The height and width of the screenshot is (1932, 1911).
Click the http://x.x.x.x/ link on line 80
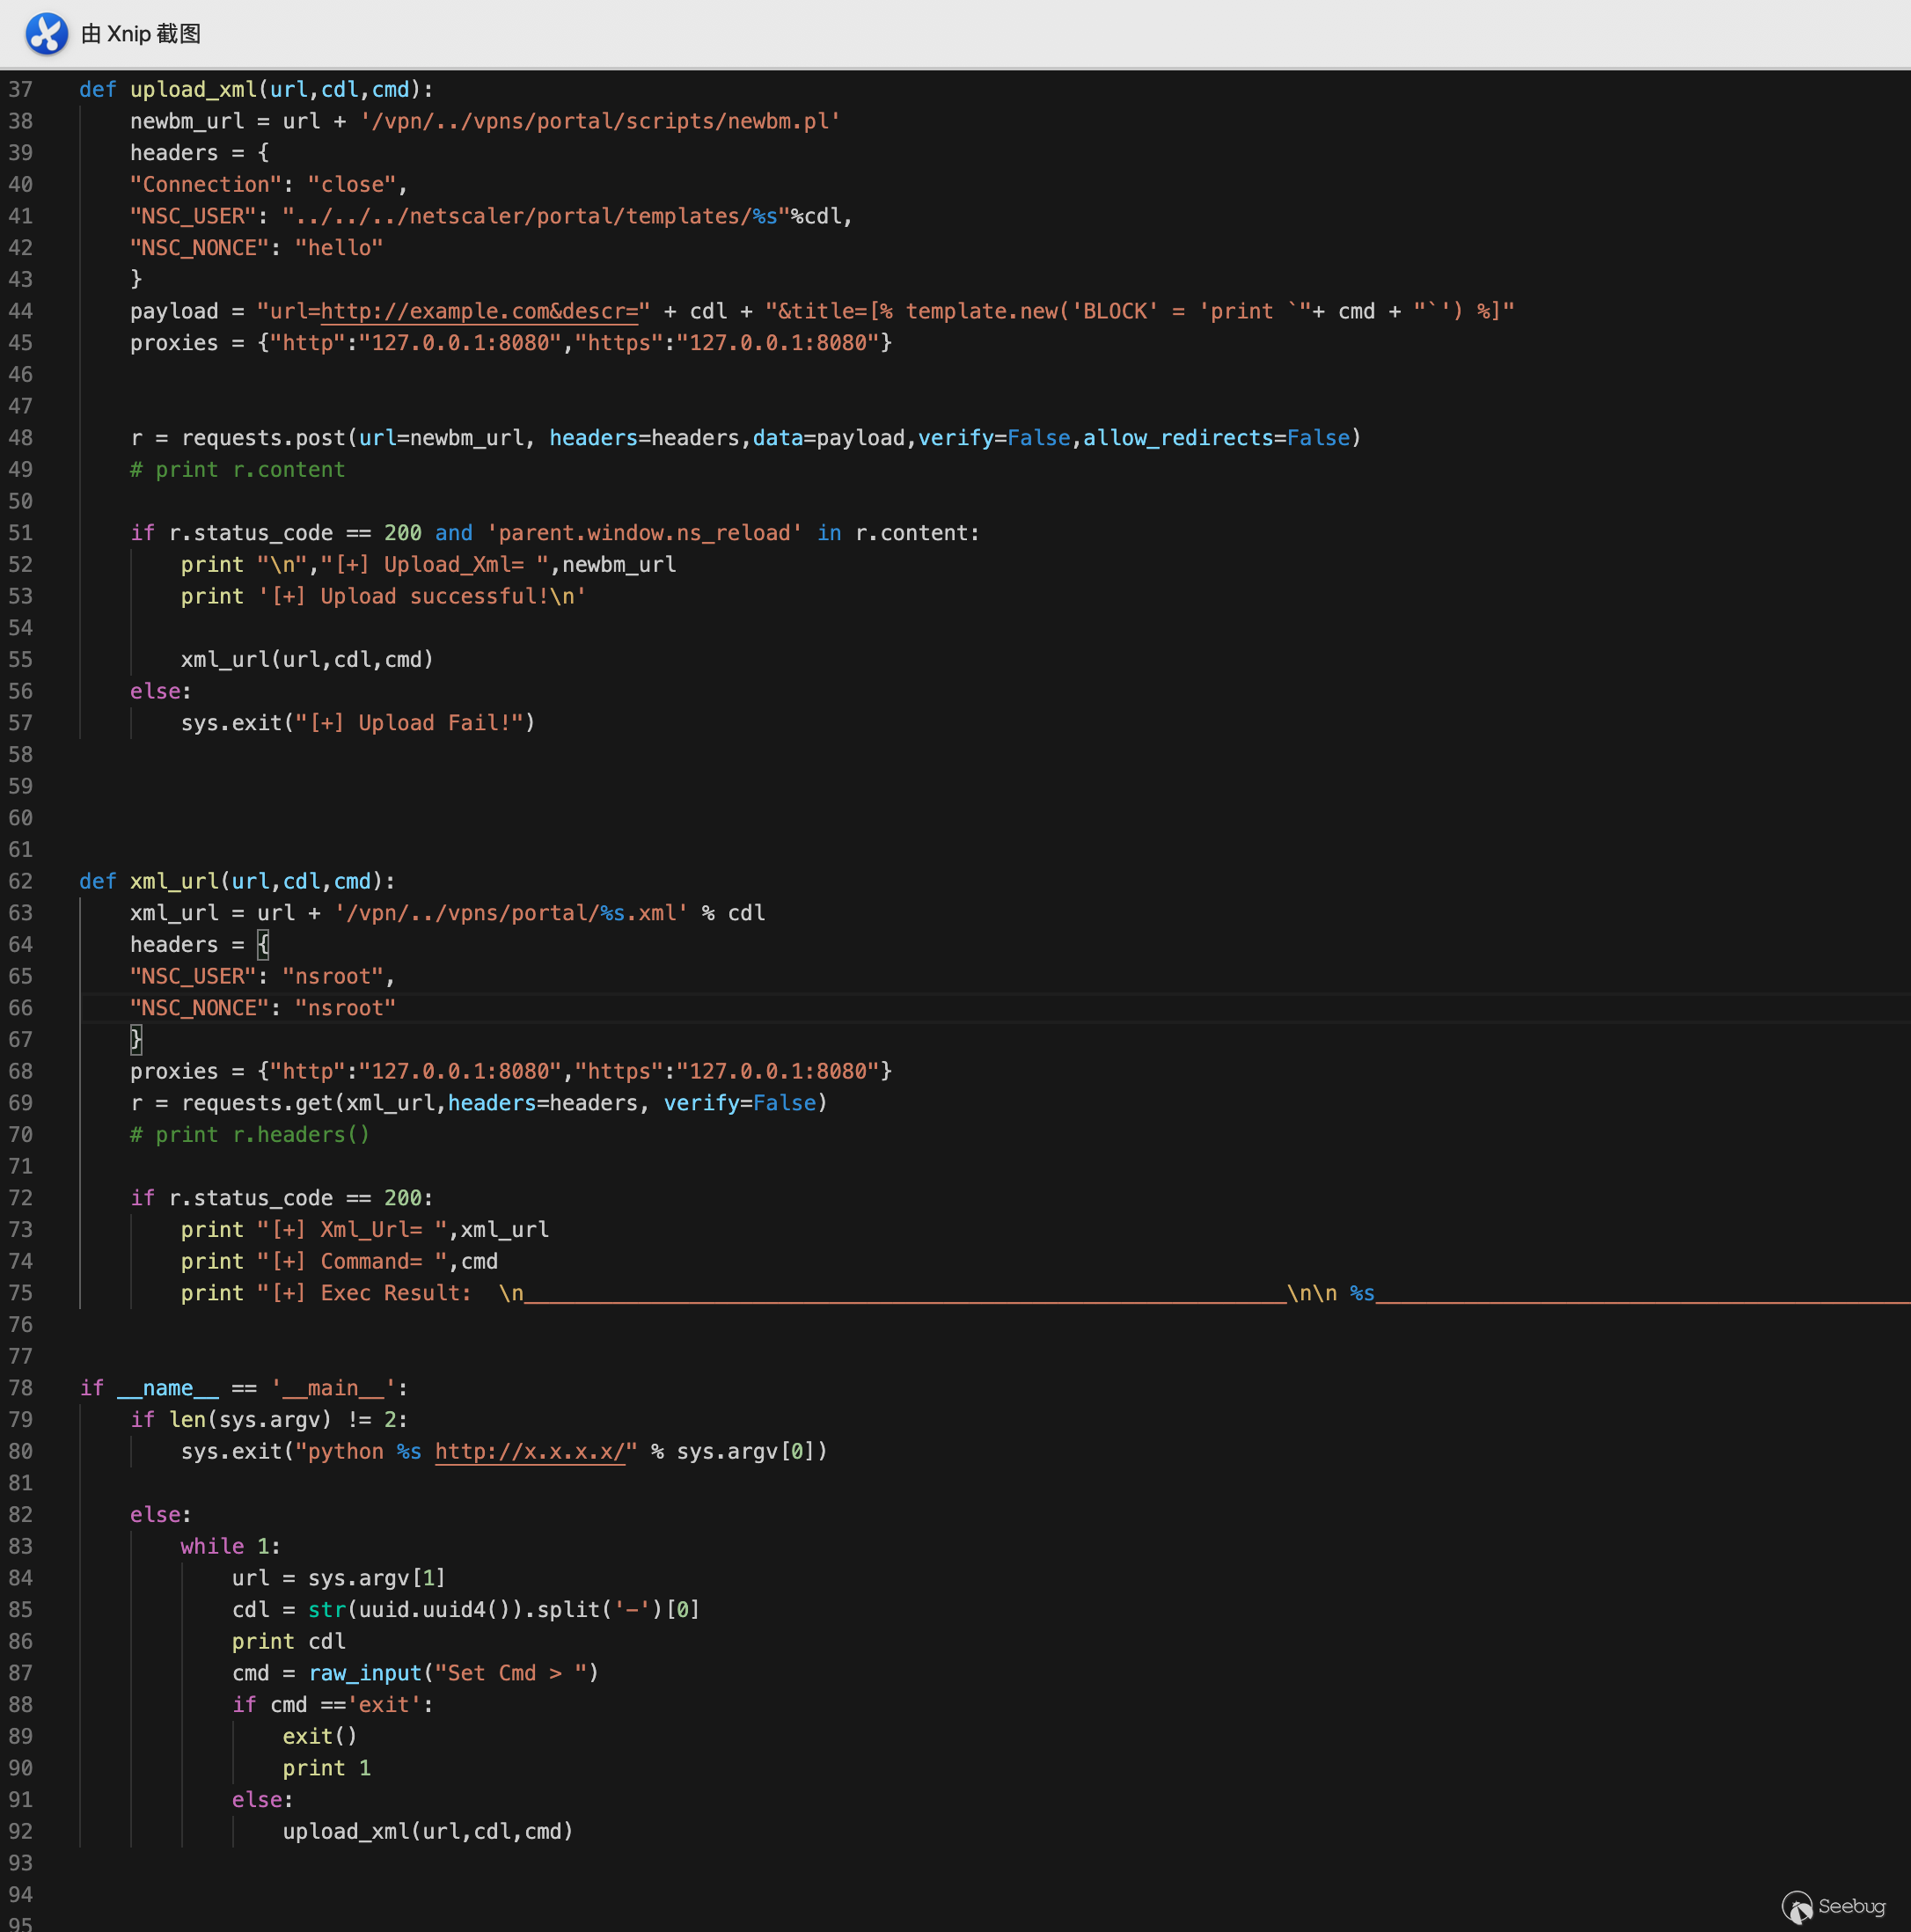click(x=530, y=1451)
